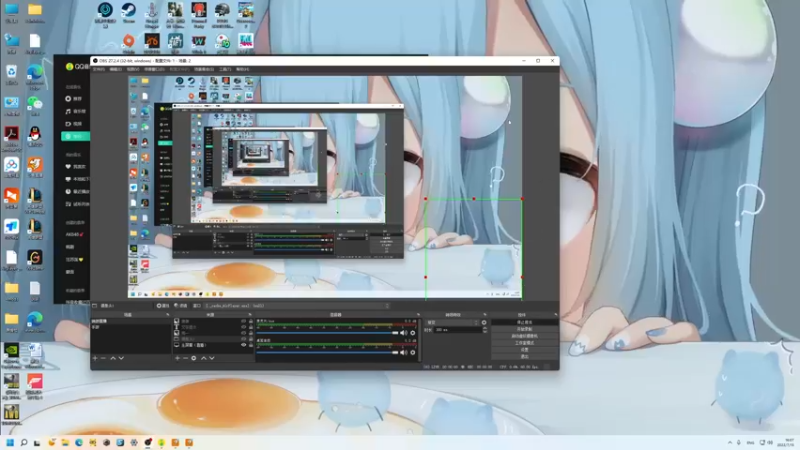
Task: Open source properties gear in Sources panel
Action: [x=194, y=358]
